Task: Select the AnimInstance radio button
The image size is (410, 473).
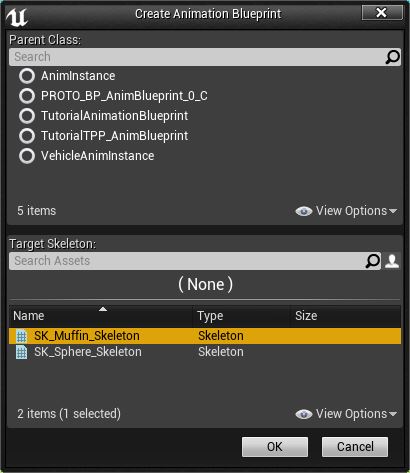Action: click(27, 76)
